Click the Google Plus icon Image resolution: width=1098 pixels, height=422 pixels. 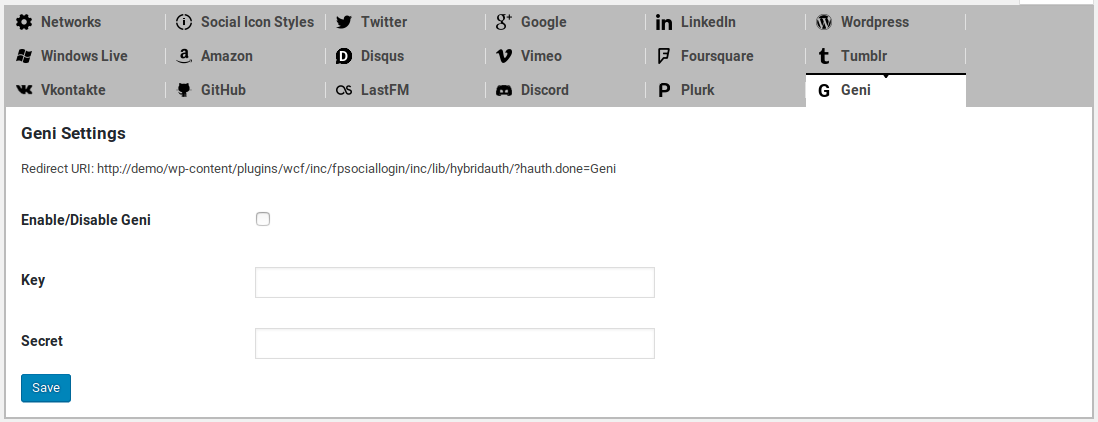(504, 22)
